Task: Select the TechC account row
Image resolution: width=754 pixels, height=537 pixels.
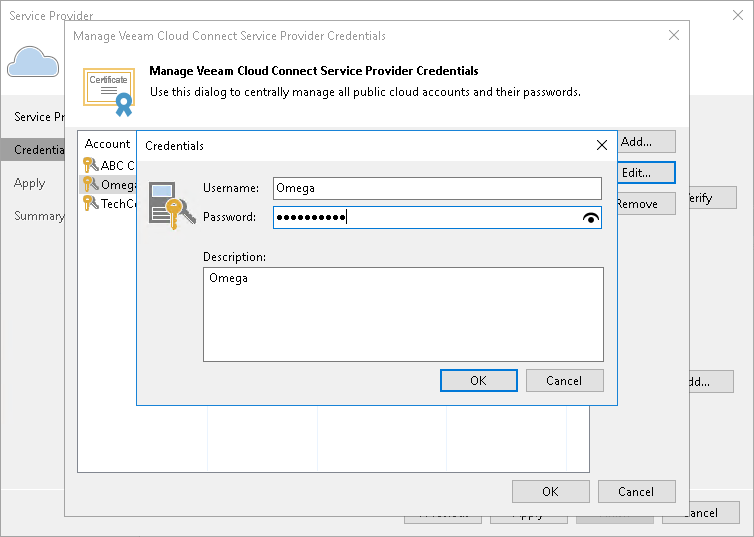Action: click(108, 204)
